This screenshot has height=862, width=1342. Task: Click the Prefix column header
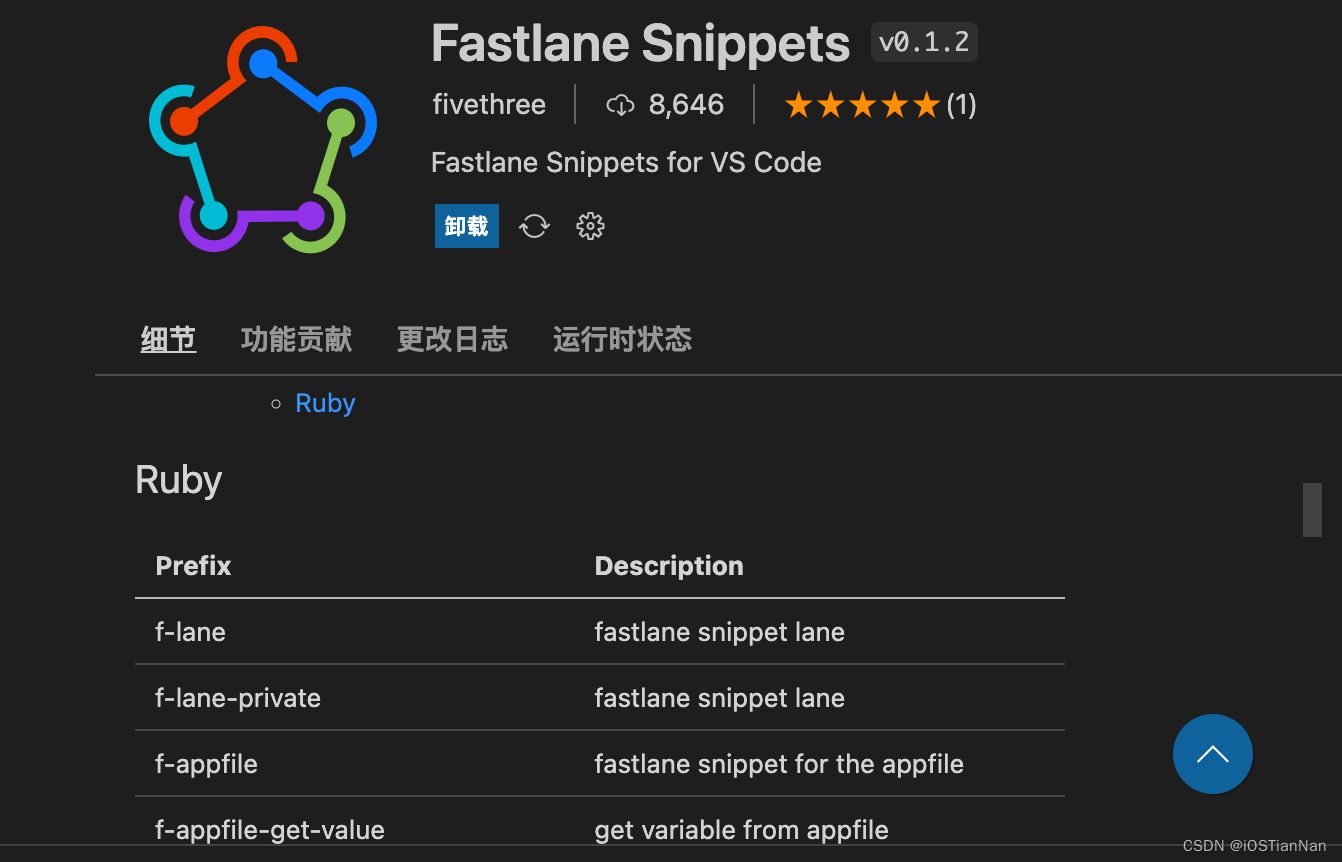(193, 566)
